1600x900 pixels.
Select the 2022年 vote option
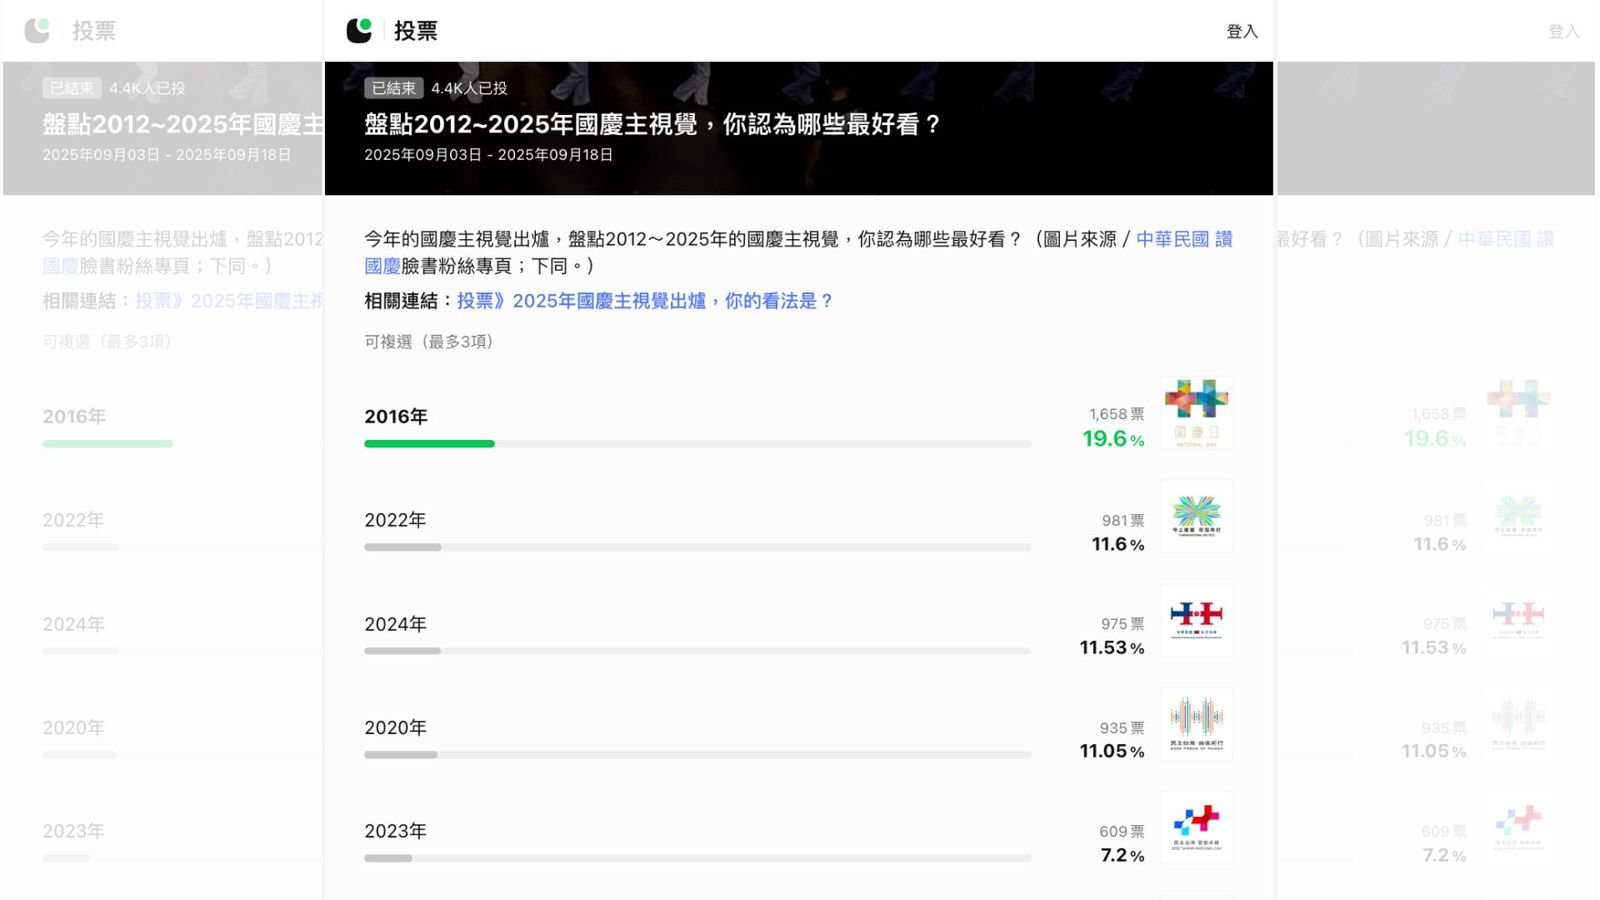(x=396, y=519)
